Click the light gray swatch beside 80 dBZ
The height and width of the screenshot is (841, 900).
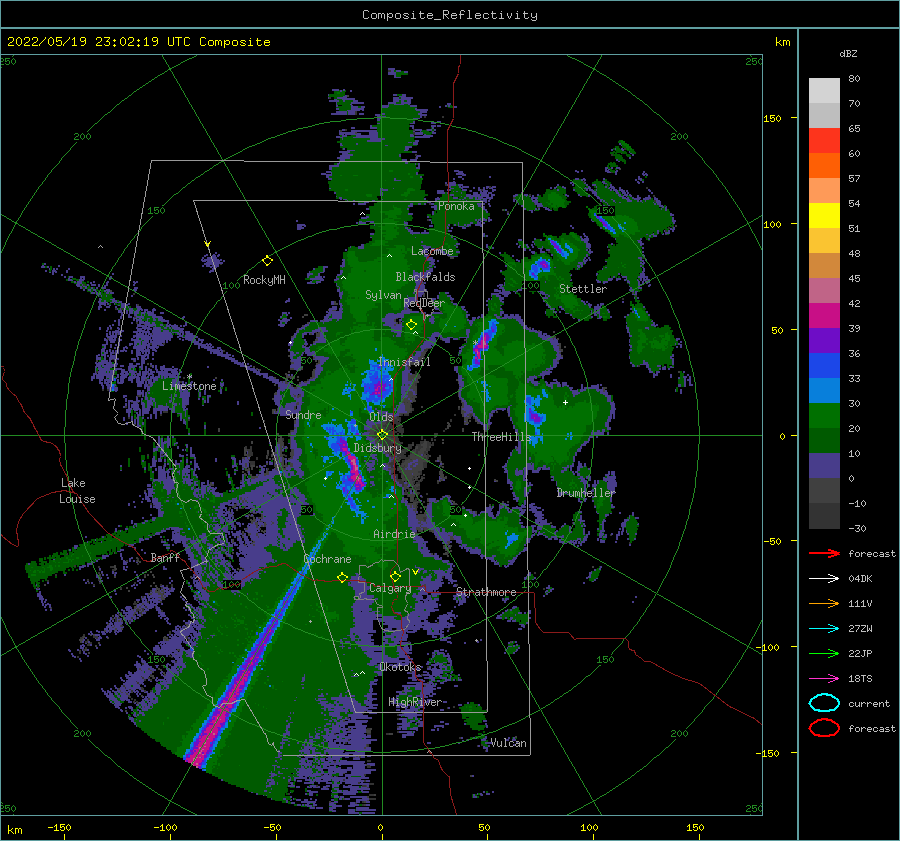[x=824, y=91]
